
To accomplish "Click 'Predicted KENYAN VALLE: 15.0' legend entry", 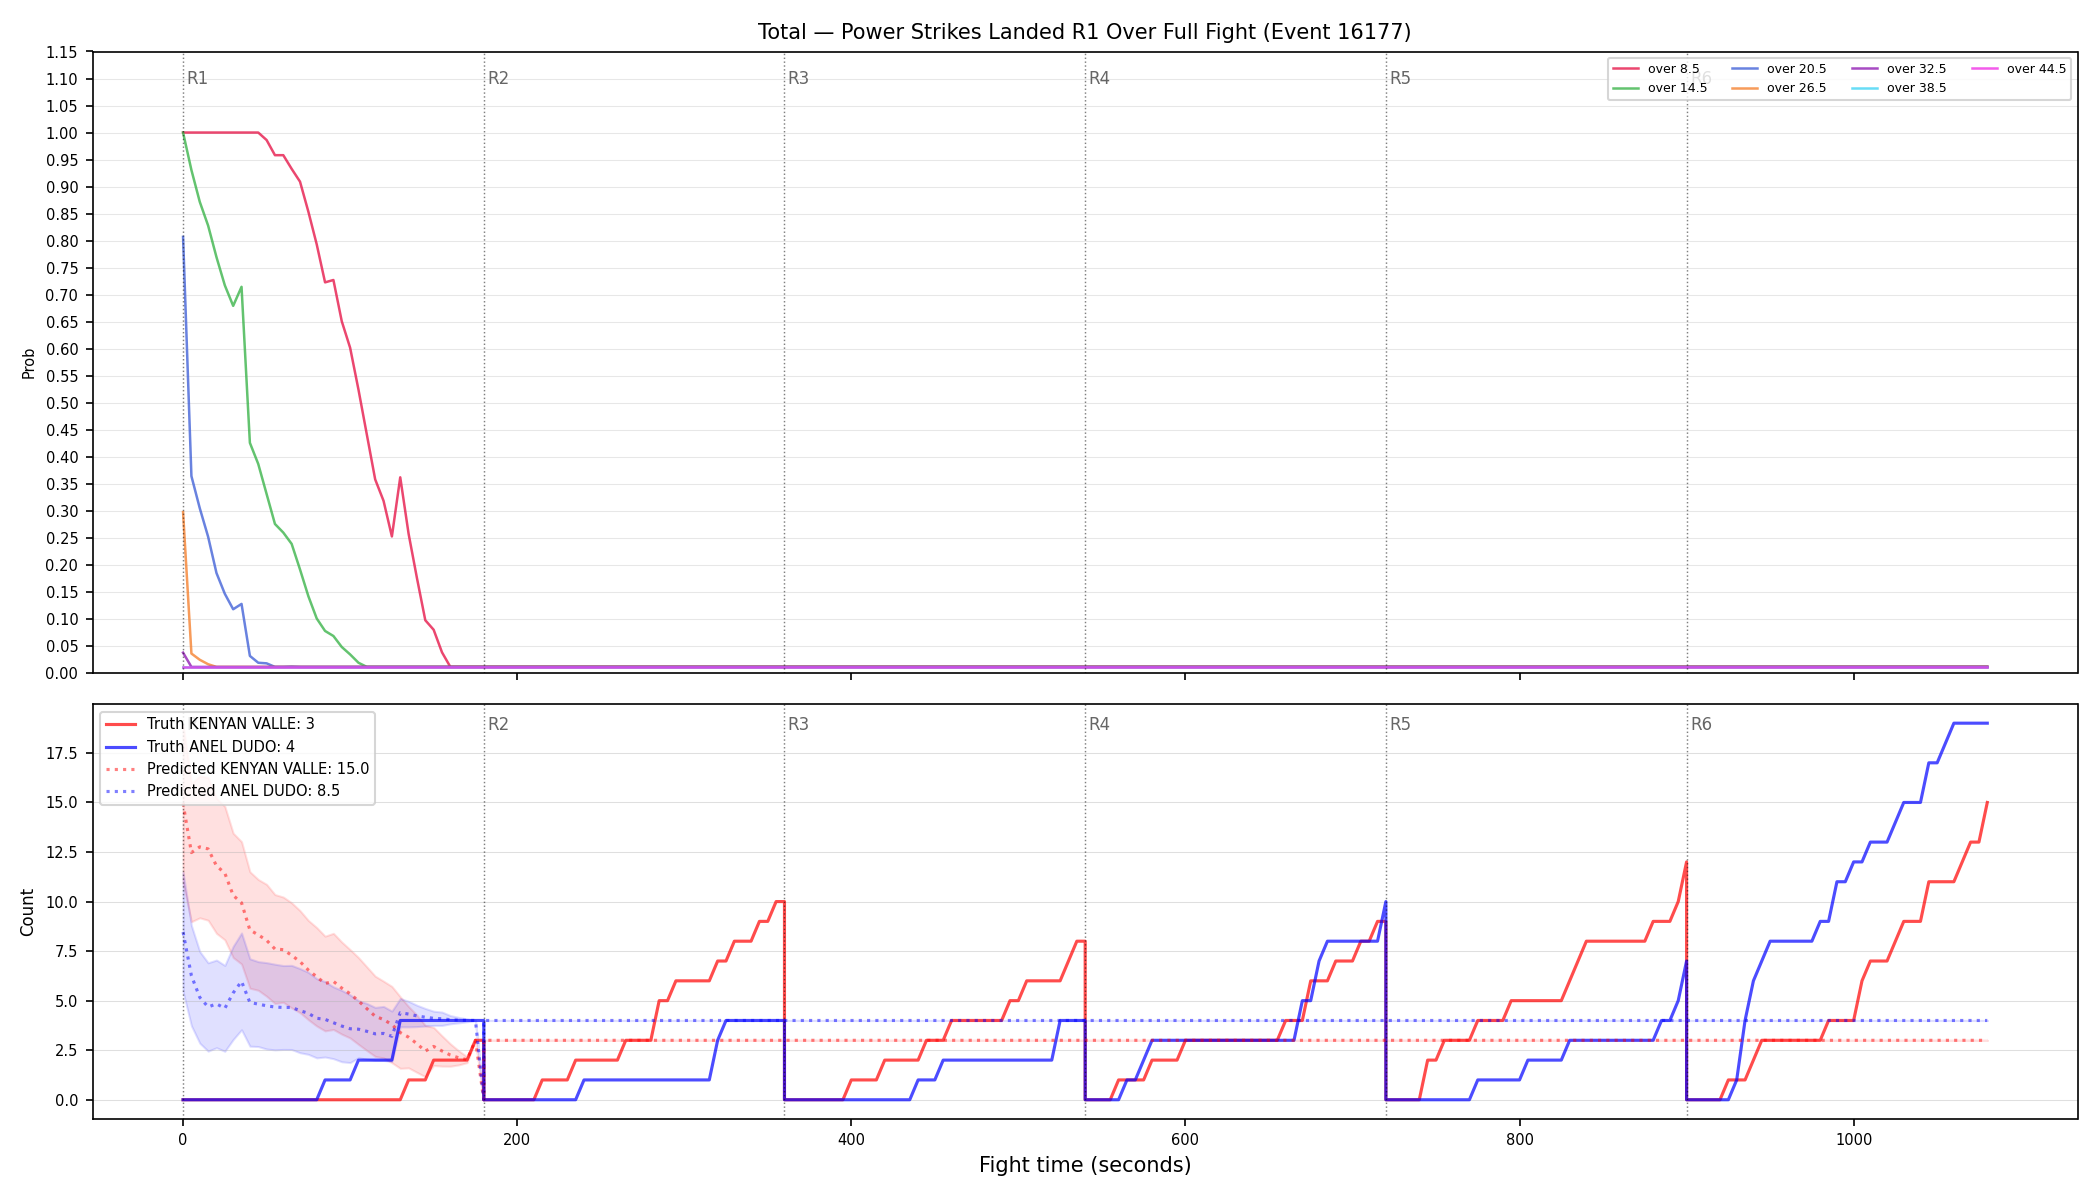I will pos(237,769).
